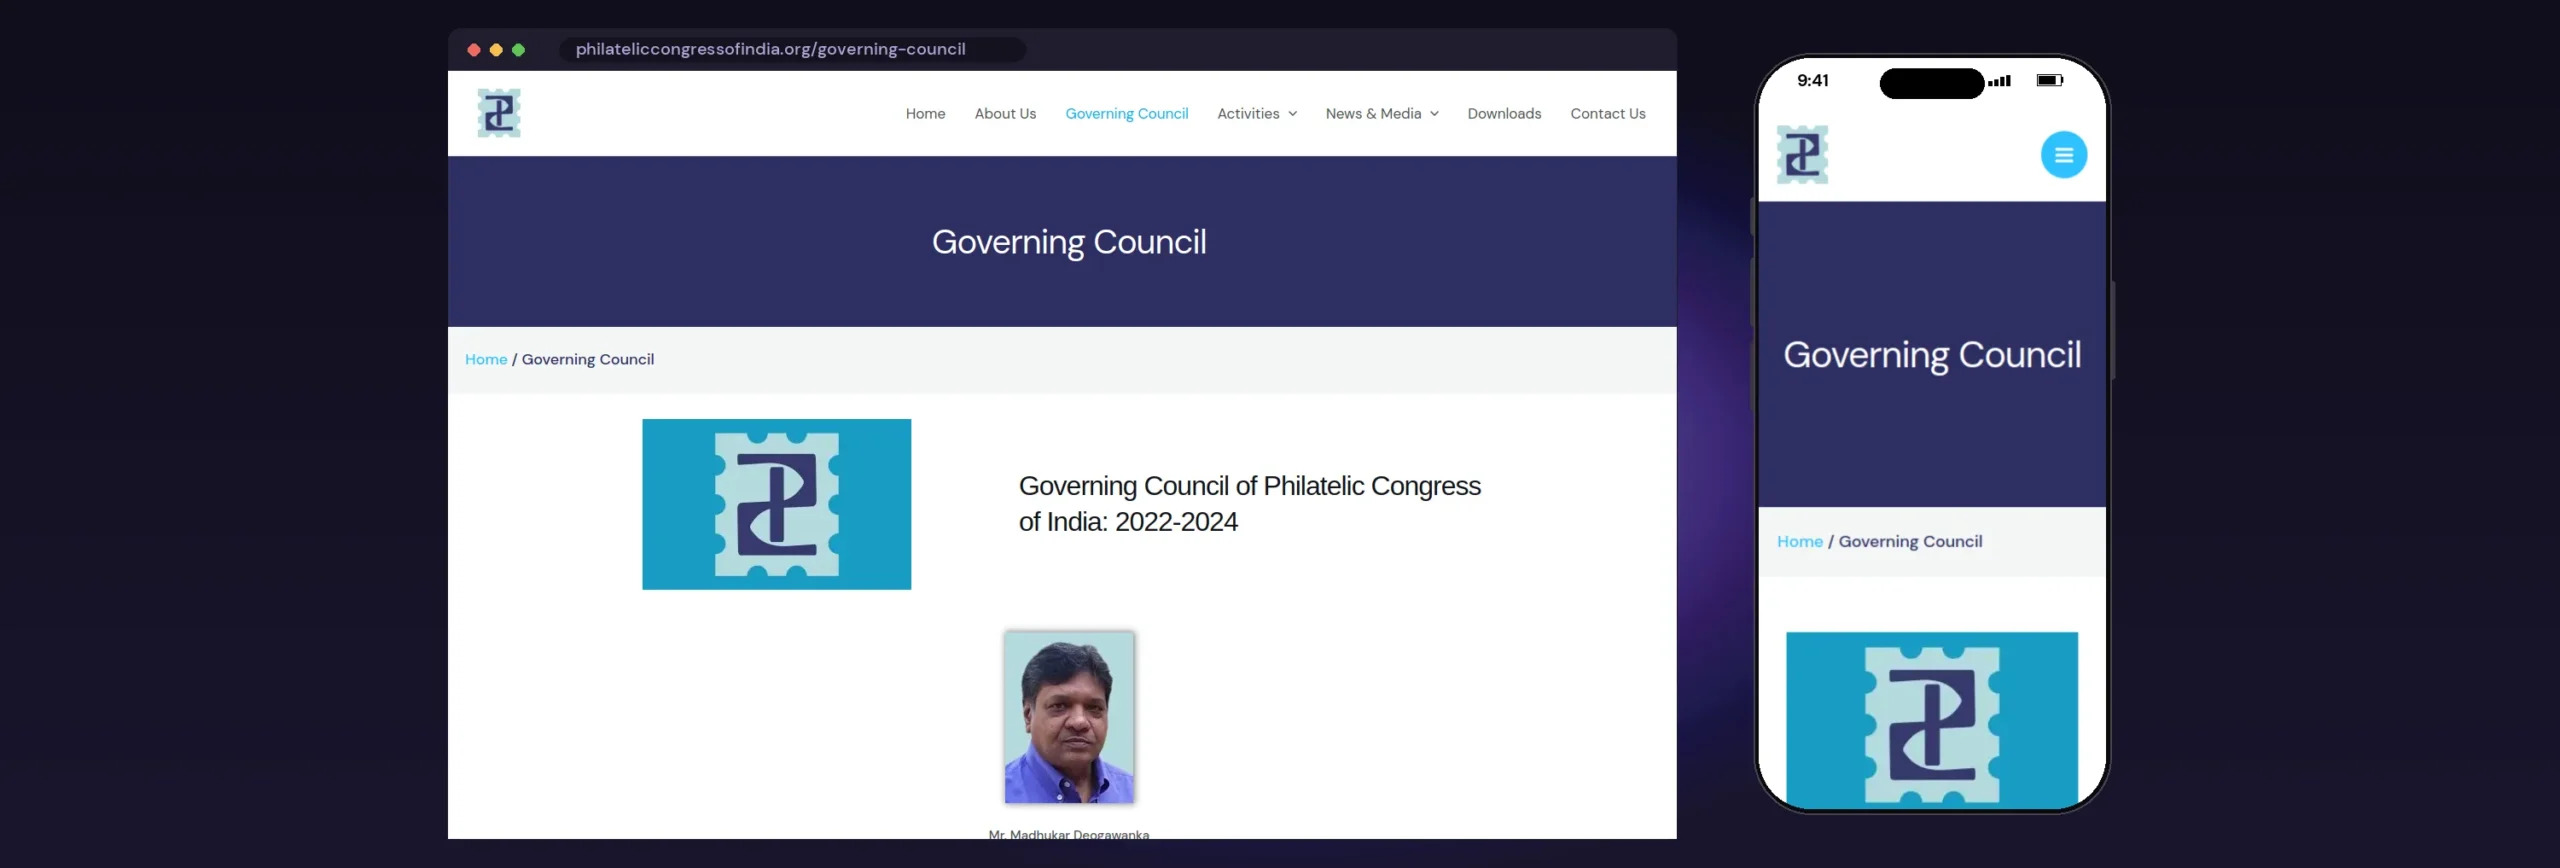Tap the Governing Council breadcrumb text on mobile
The image size is (2560, 868).
pos(1910,541)
